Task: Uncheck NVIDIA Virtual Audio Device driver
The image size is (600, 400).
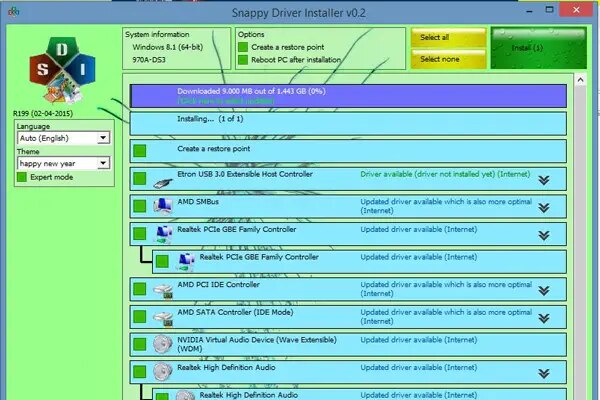Action: (x=140, y=344)
